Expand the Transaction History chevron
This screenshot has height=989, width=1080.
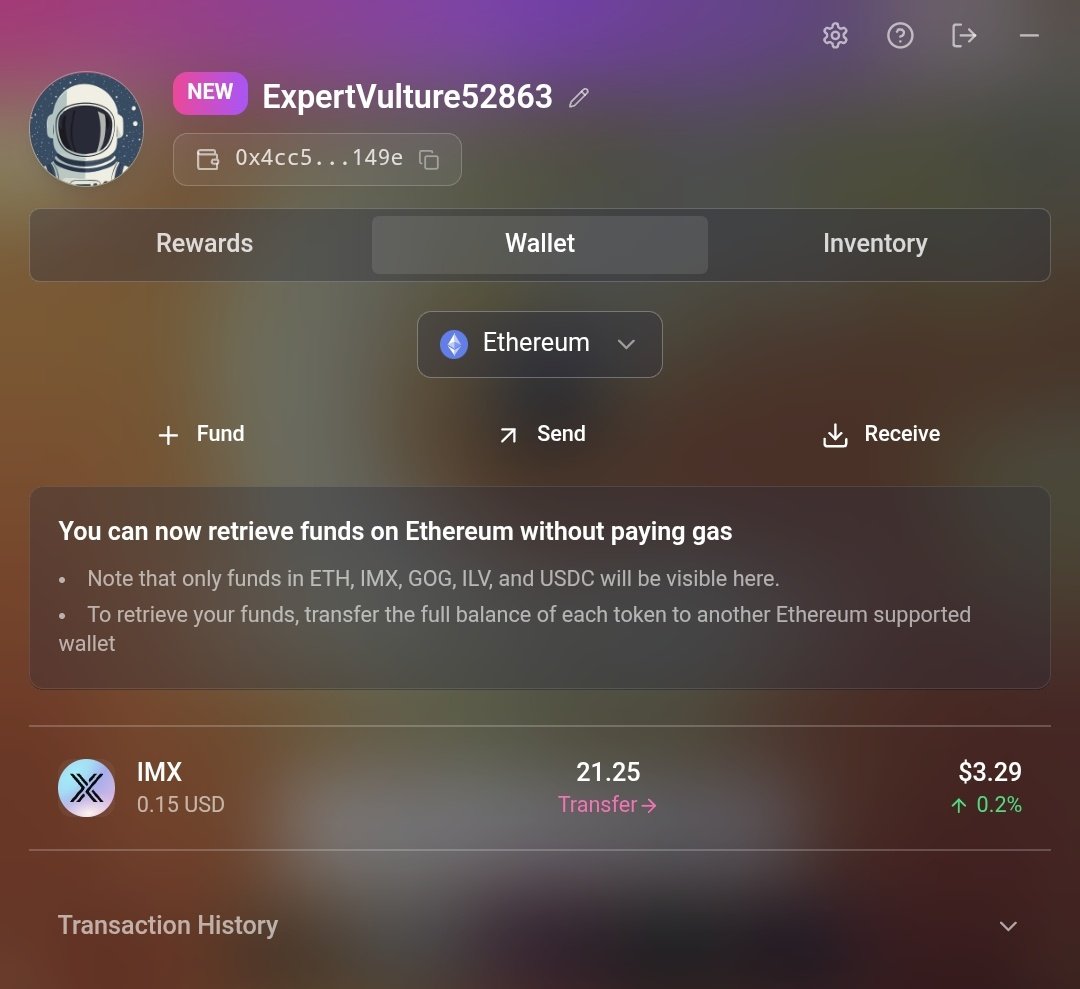tap(1008, 926)
